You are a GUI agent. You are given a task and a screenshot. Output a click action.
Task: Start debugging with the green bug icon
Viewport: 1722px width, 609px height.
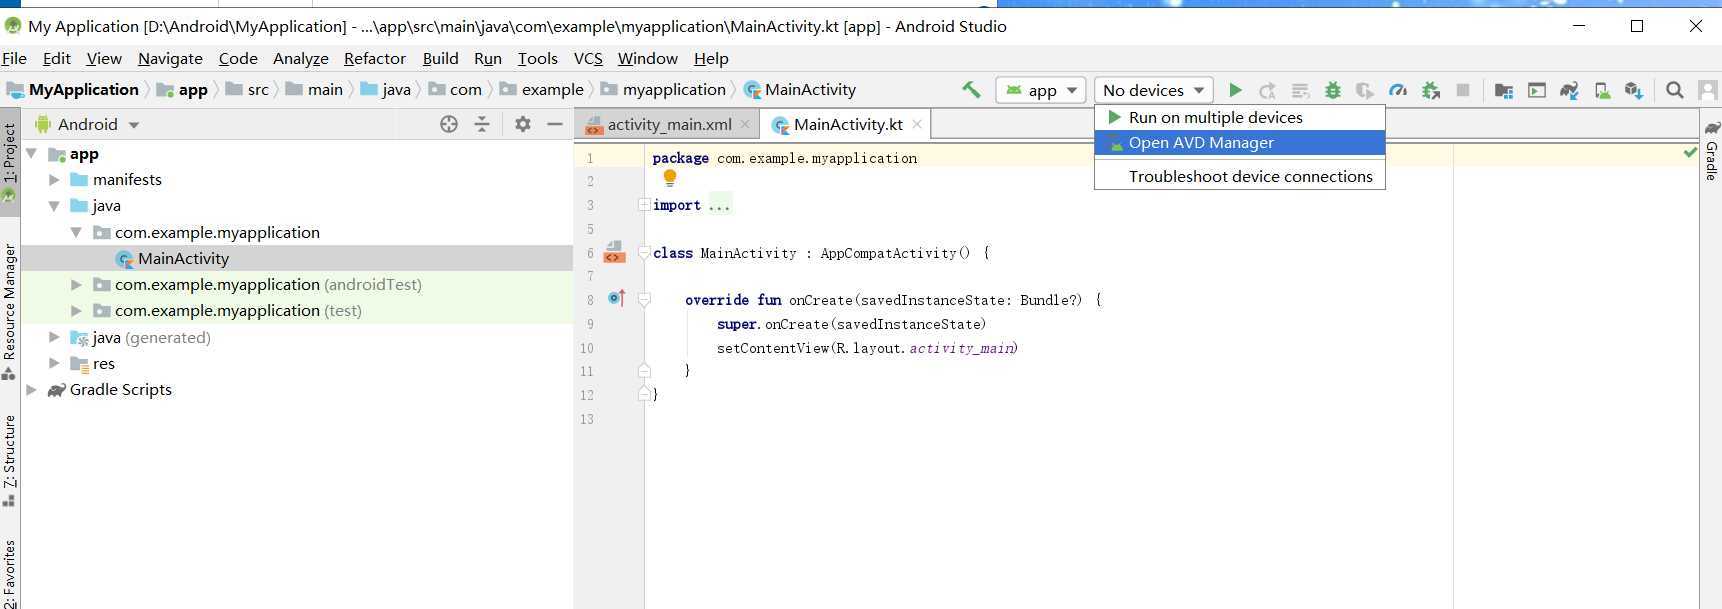click(1333, 90)
